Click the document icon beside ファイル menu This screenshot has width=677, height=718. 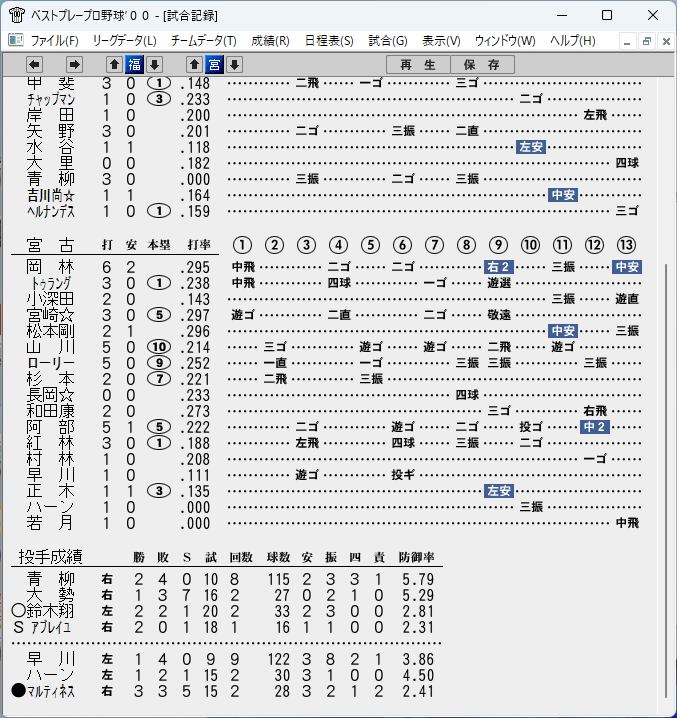(x=16, y=40)
